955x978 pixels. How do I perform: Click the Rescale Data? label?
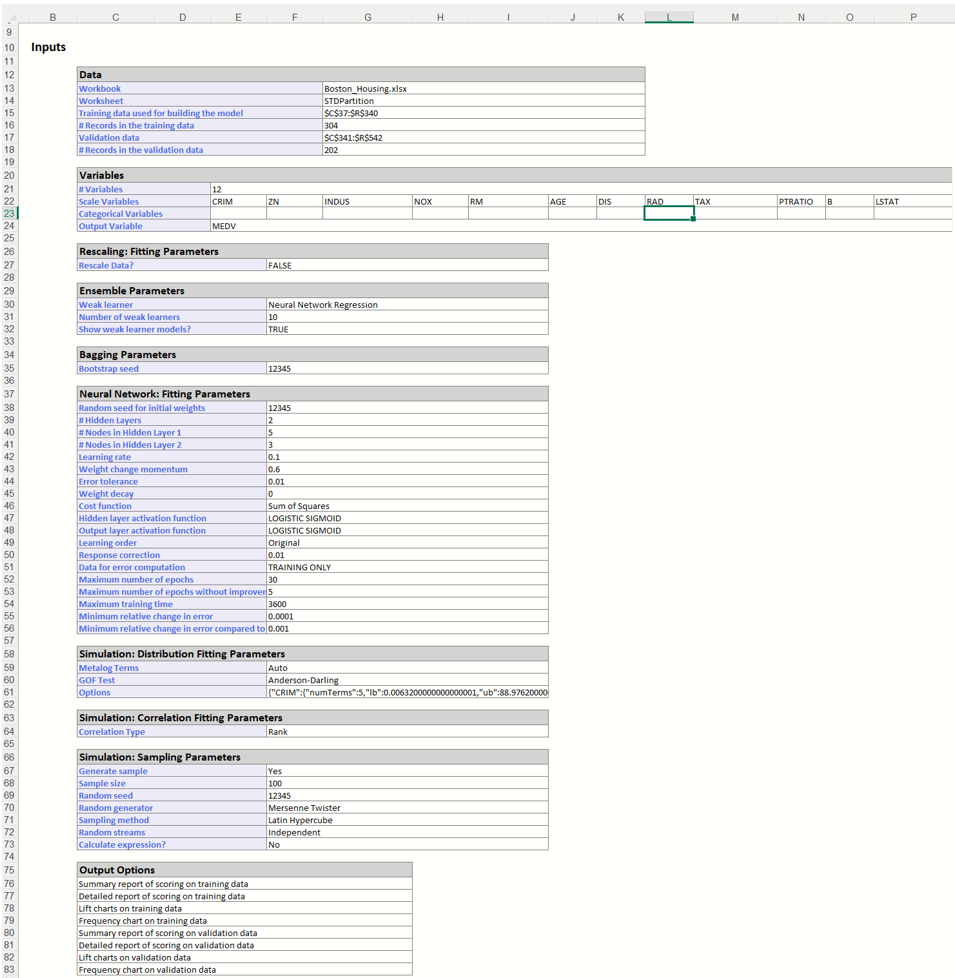click(x=106, y=266)
